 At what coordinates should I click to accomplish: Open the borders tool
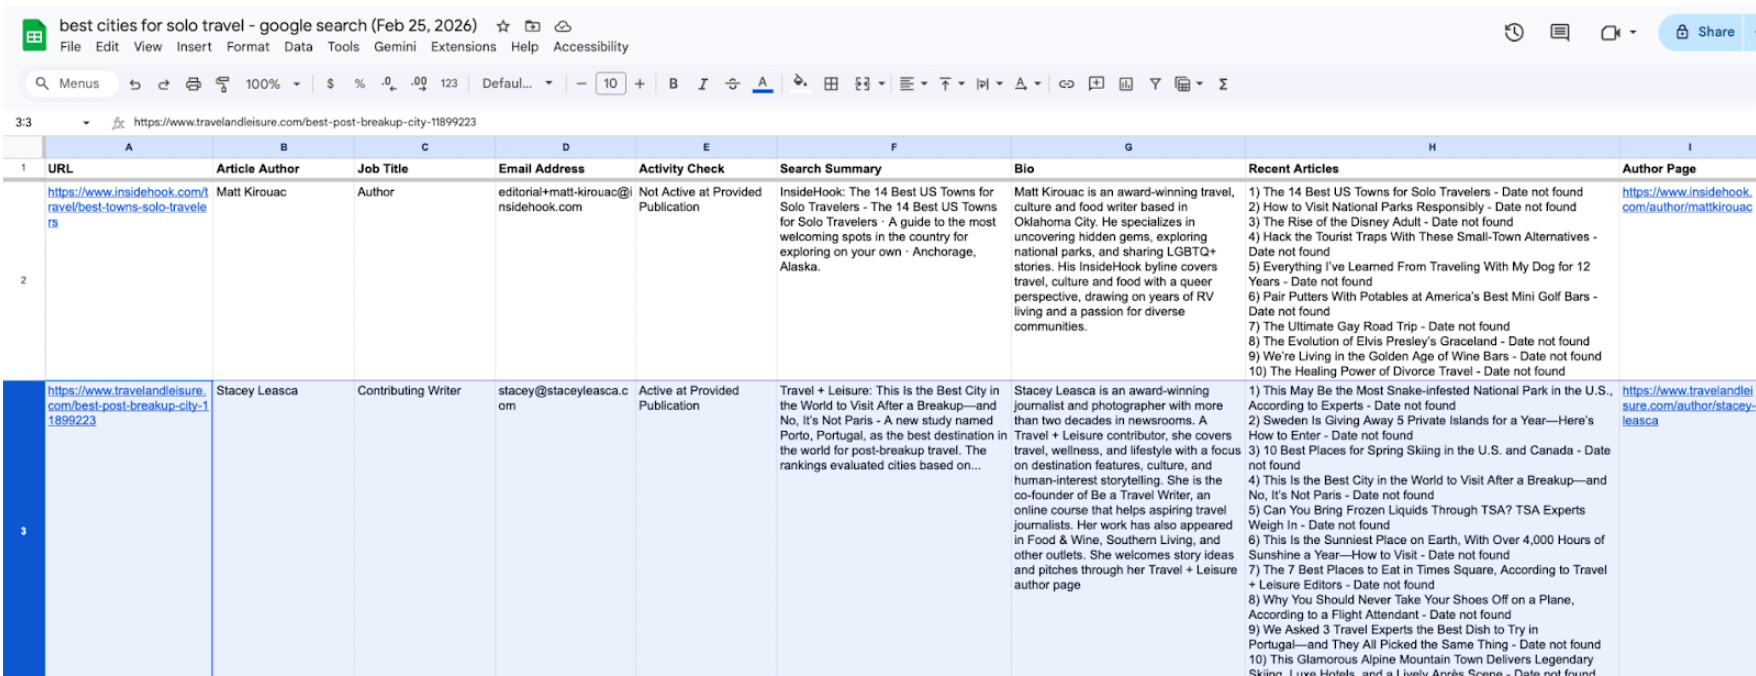(831, 84)
